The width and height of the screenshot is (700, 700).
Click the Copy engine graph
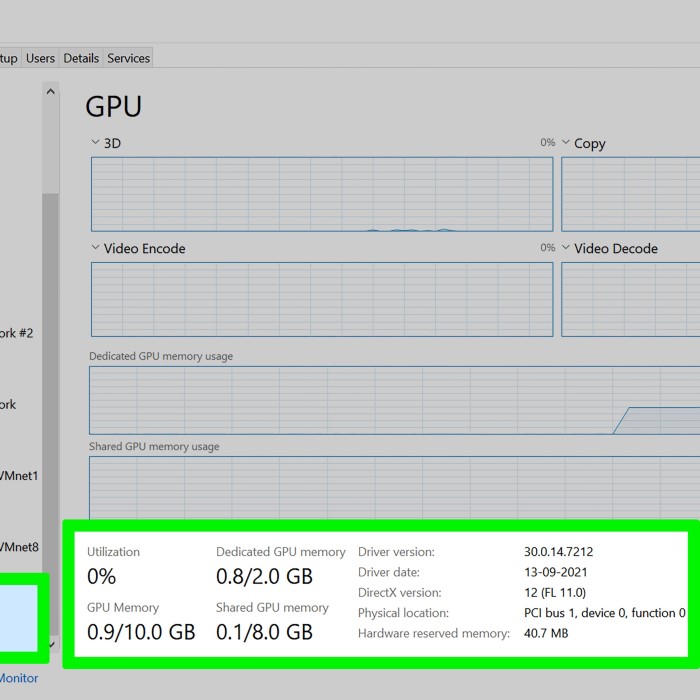click(630, 194)
